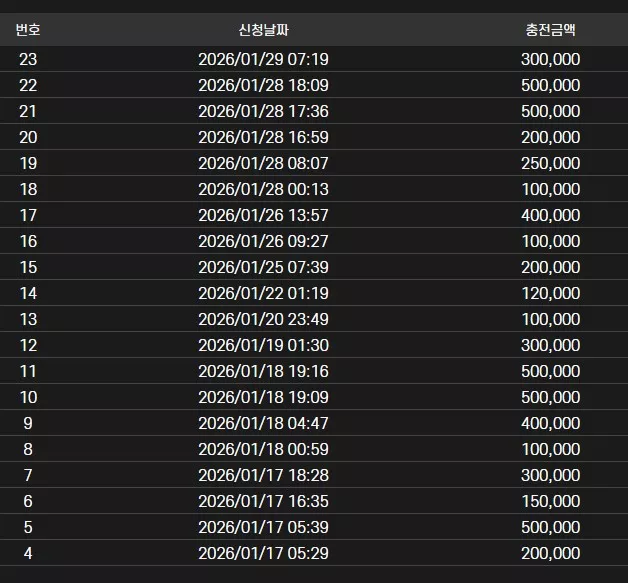Click row number 13
628x583 pixels.
coord(28,320)
